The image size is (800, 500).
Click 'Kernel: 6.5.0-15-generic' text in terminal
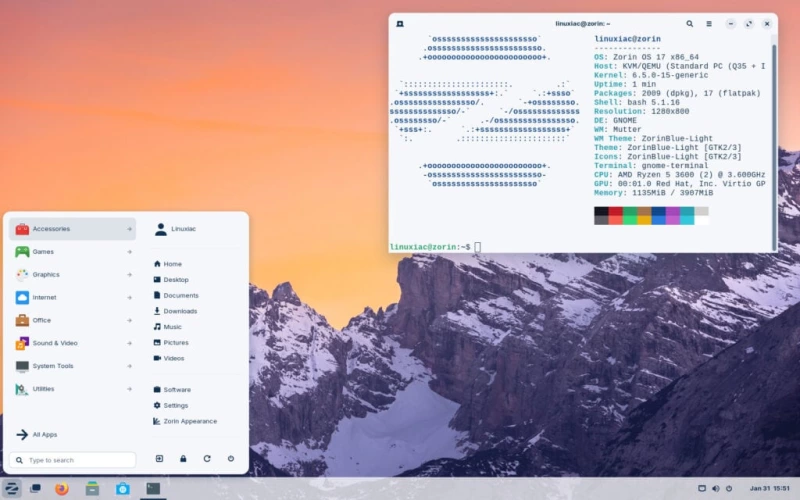pos(651,75)
